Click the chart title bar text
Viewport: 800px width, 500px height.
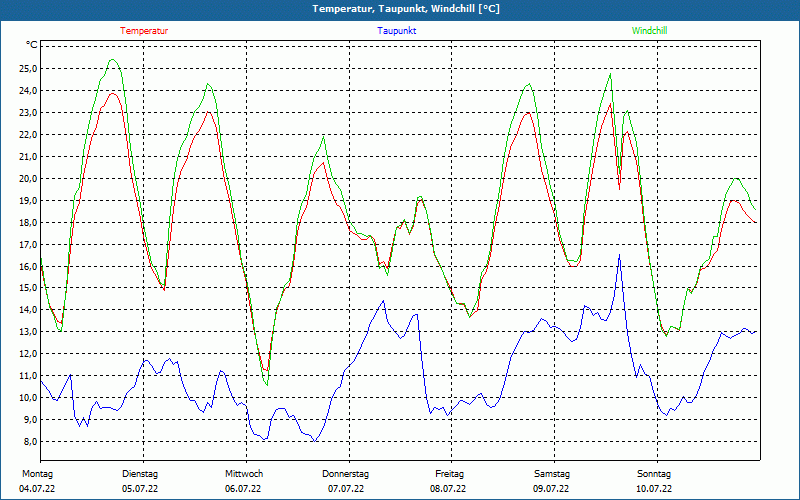tap(406, 9)
